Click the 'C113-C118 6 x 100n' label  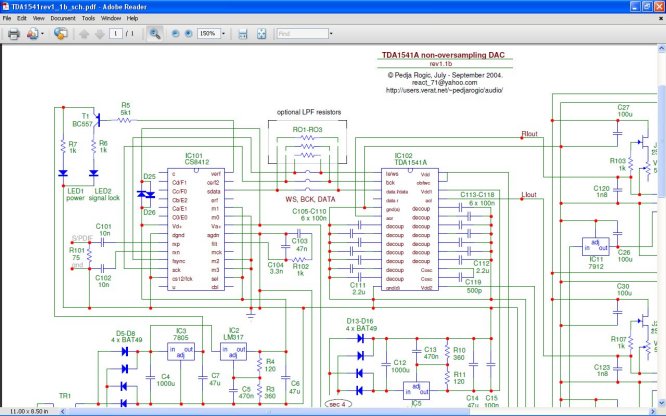click(x=477, y=199)
